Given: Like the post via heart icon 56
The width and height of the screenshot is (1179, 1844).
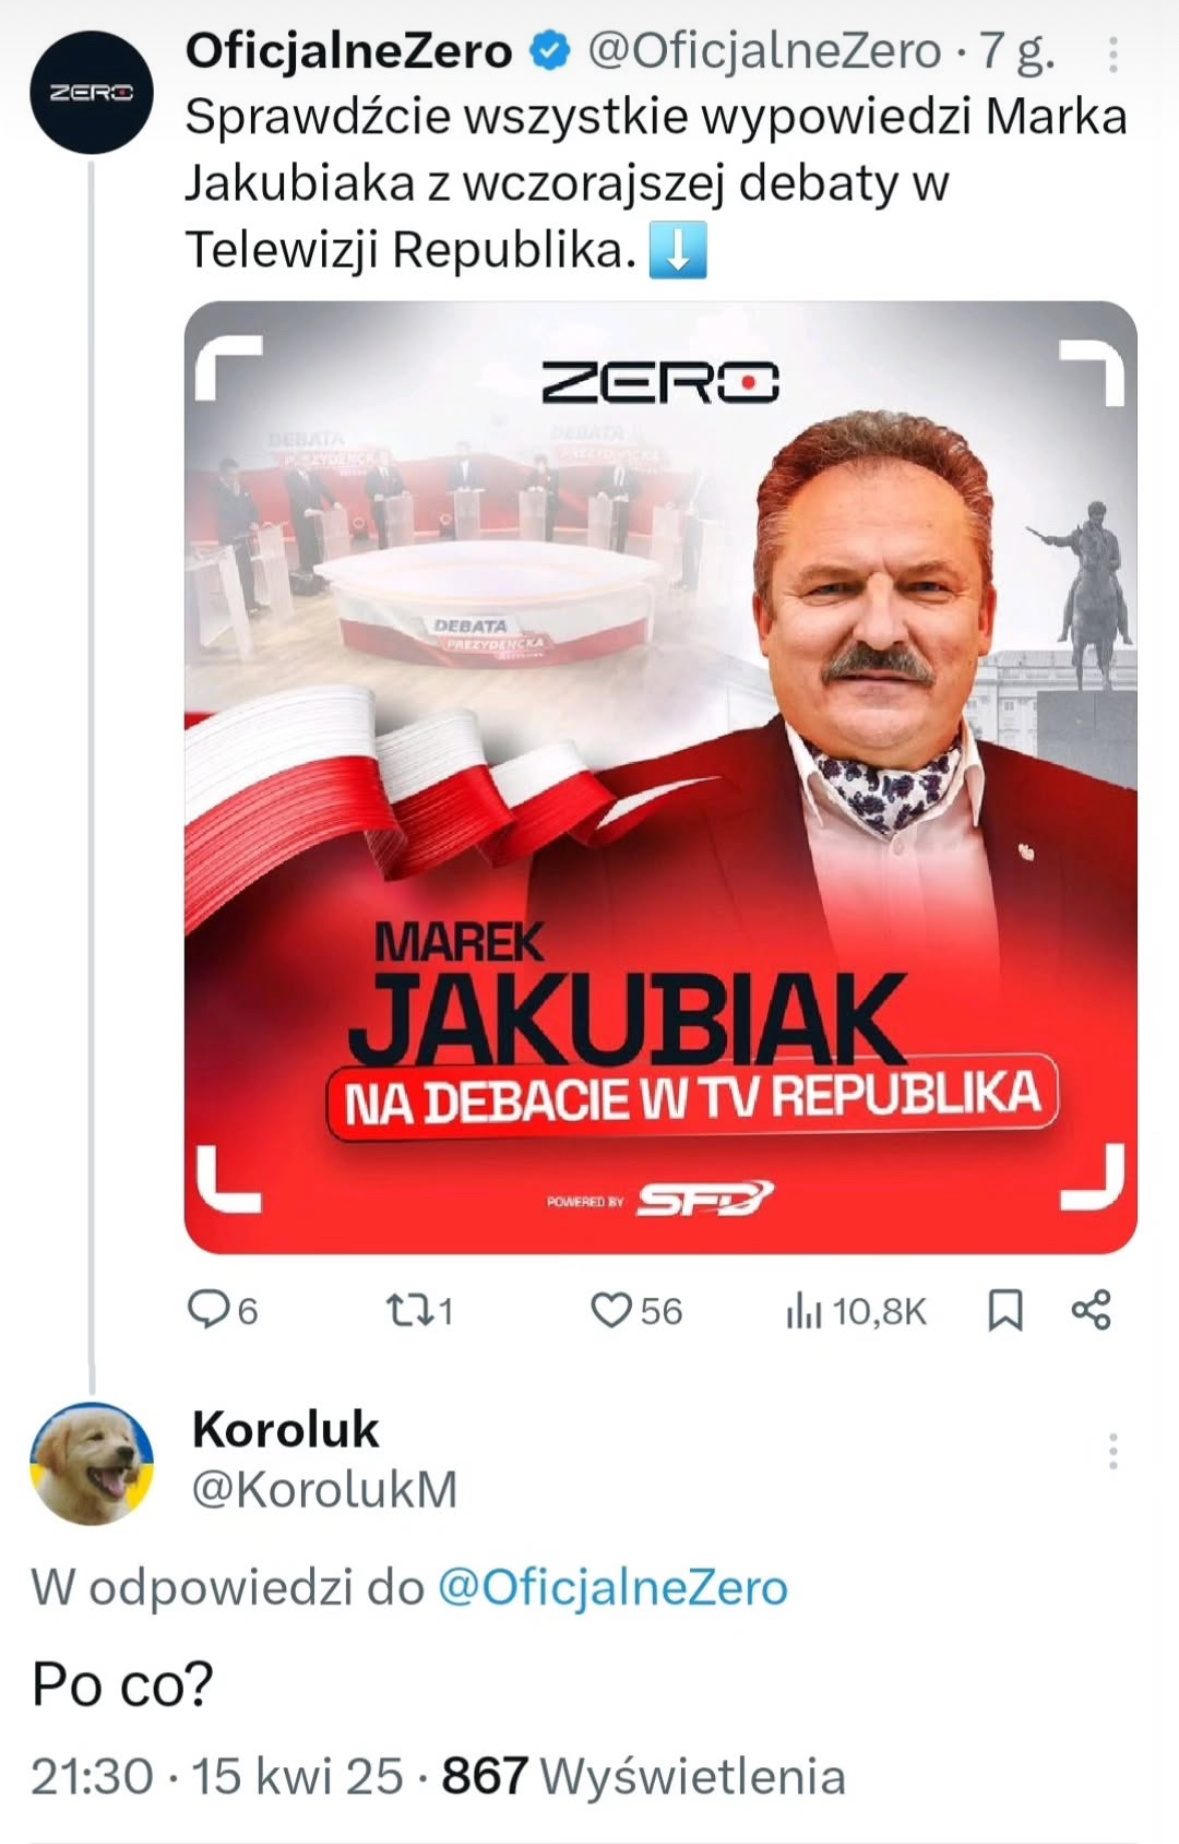Looking at the screenshot, I should tap(636, 1310).
